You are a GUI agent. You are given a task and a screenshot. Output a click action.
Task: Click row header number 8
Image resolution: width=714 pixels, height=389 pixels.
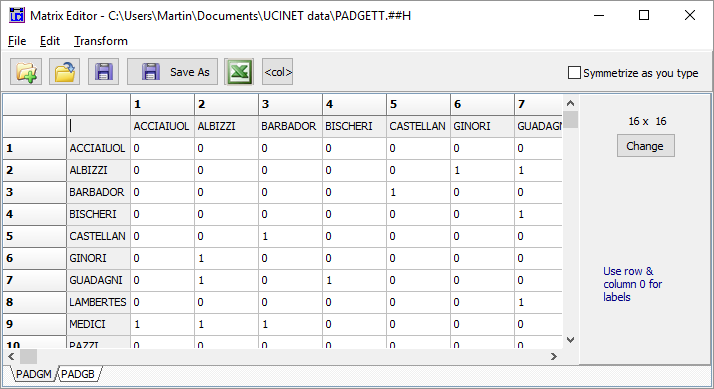(x=34, y=302)
